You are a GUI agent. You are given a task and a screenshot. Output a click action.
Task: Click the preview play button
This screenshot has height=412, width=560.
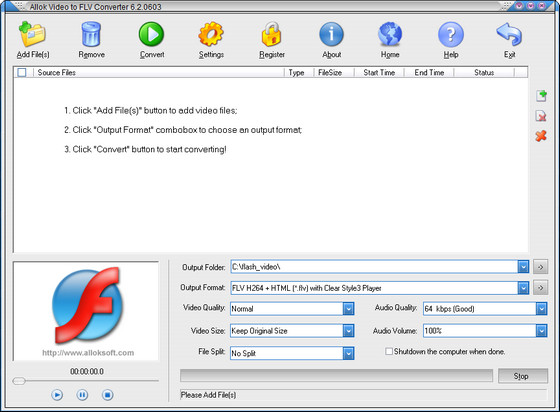click(57, 395)
